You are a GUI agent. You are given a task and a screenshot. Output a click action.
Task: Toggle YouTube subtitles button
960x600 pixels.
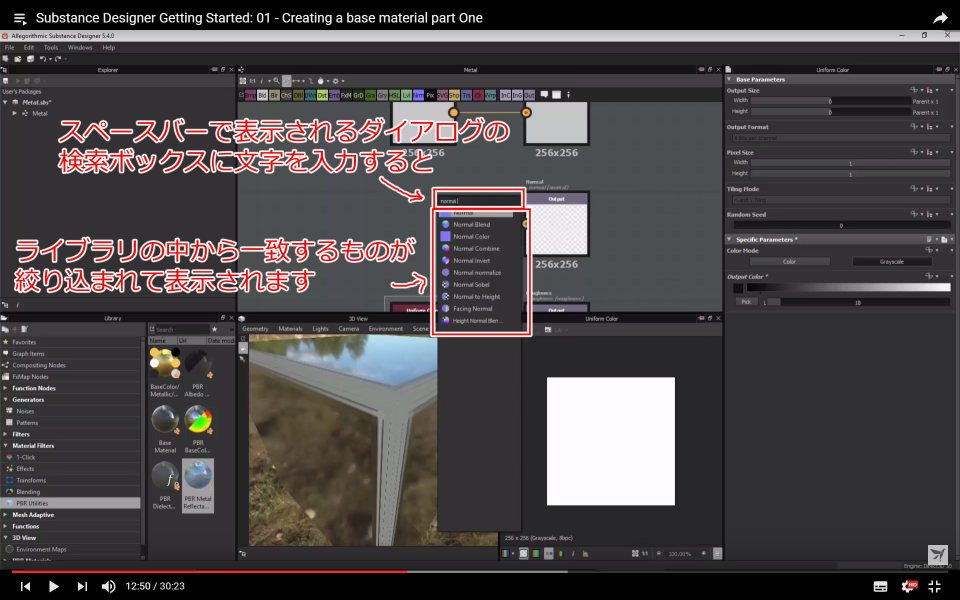coord(880,587)
